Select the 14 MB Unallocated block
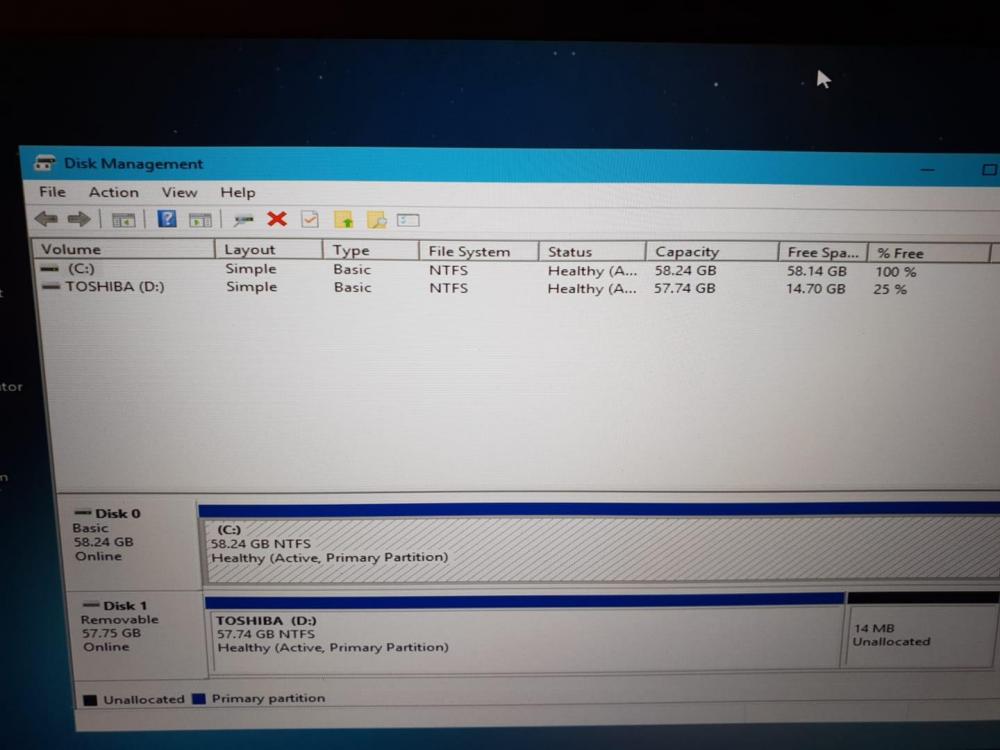 point(920,635)
